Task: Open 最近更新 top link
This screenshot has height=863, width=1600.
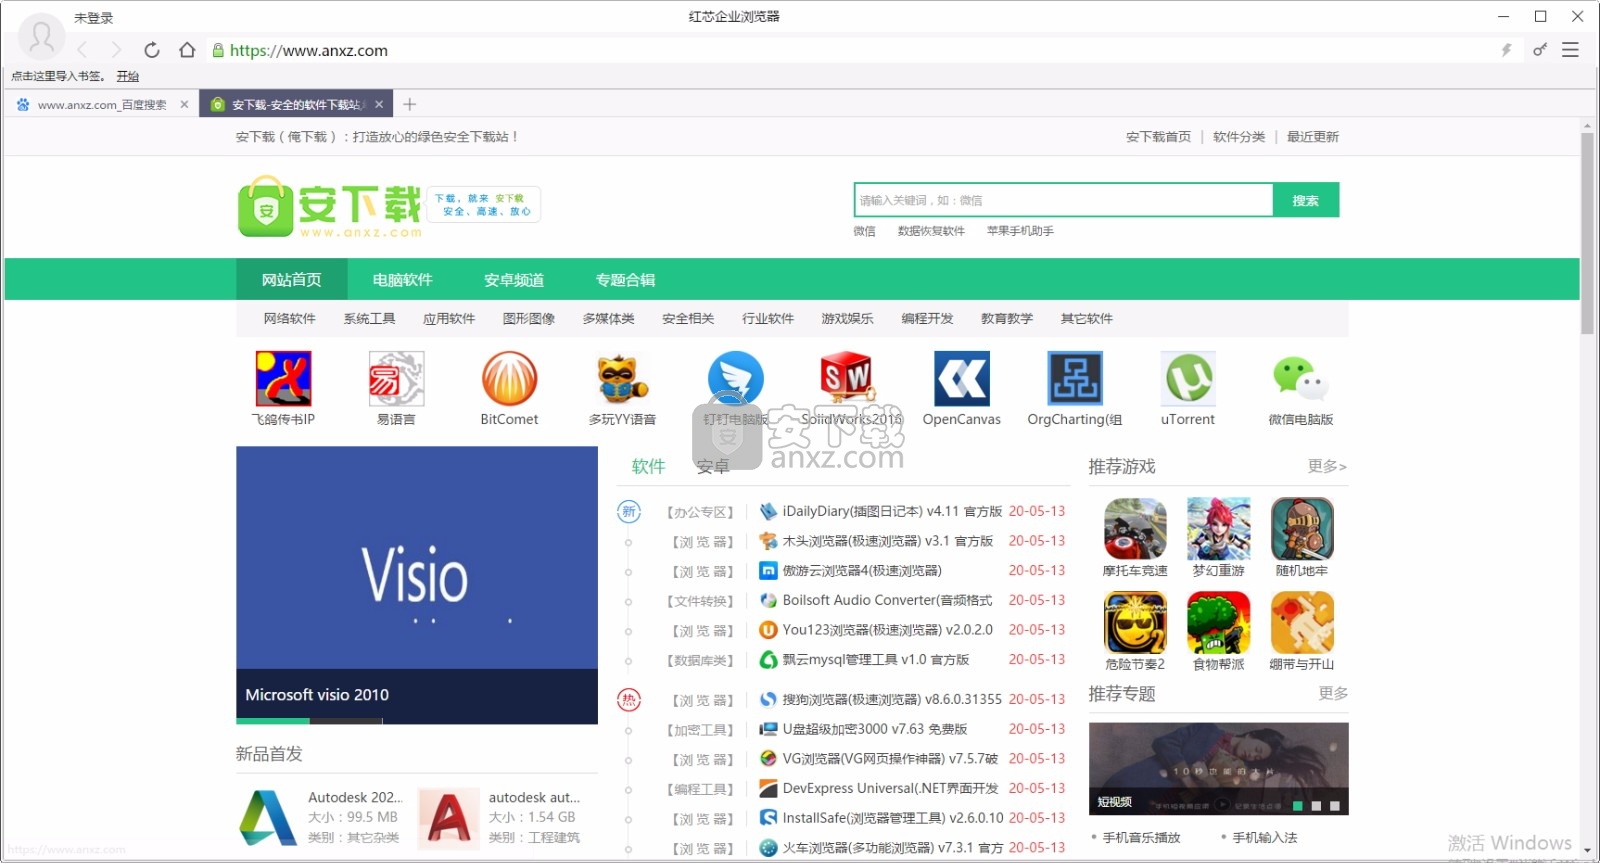Action: click(x=1313, y=137)
